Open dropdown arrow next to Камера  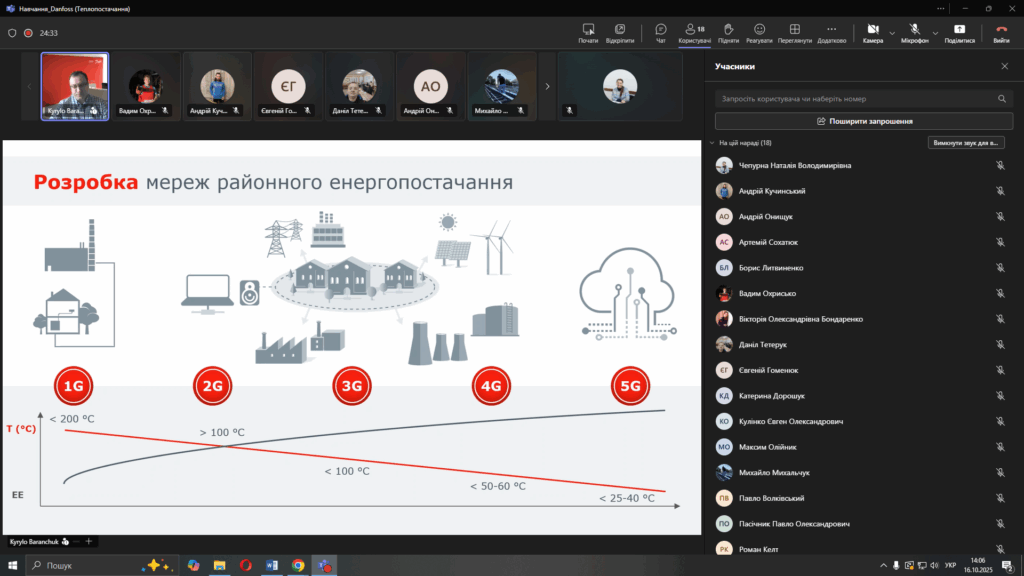click(x=891, y=32)
